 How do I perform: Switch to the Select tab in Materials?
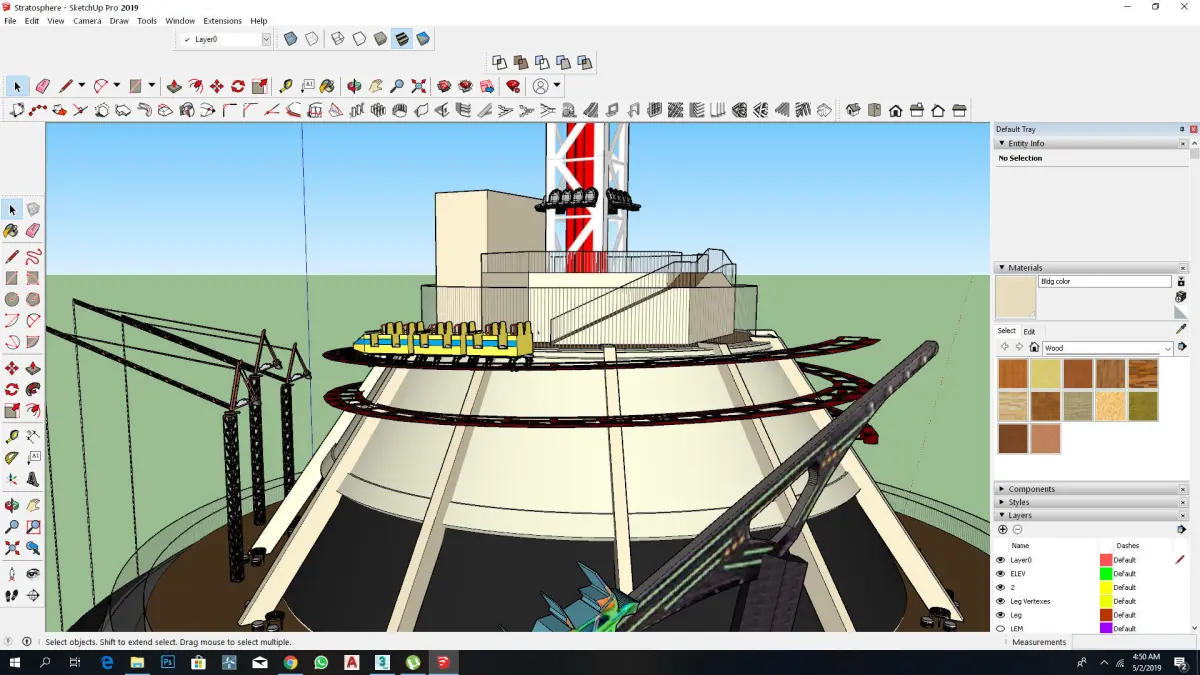pos(1006,331)
